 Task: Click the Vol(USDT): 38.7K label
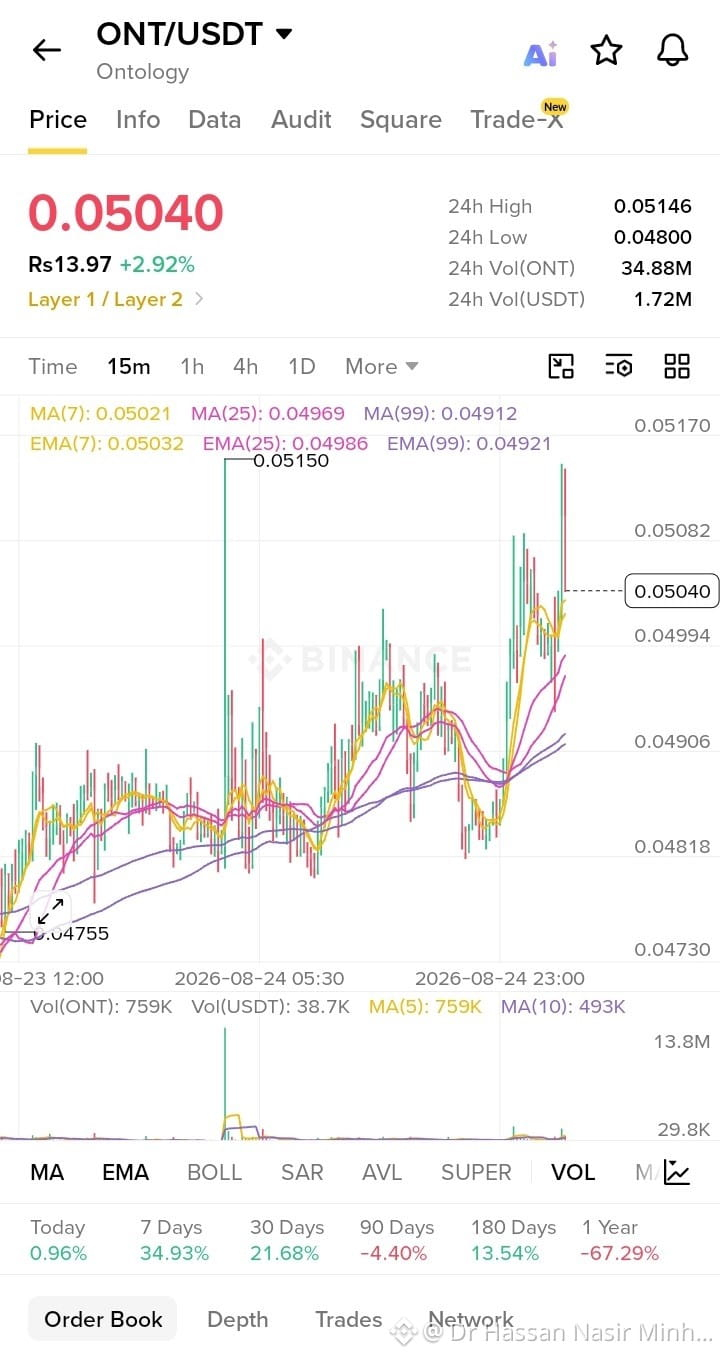(x=271, y=1006)
